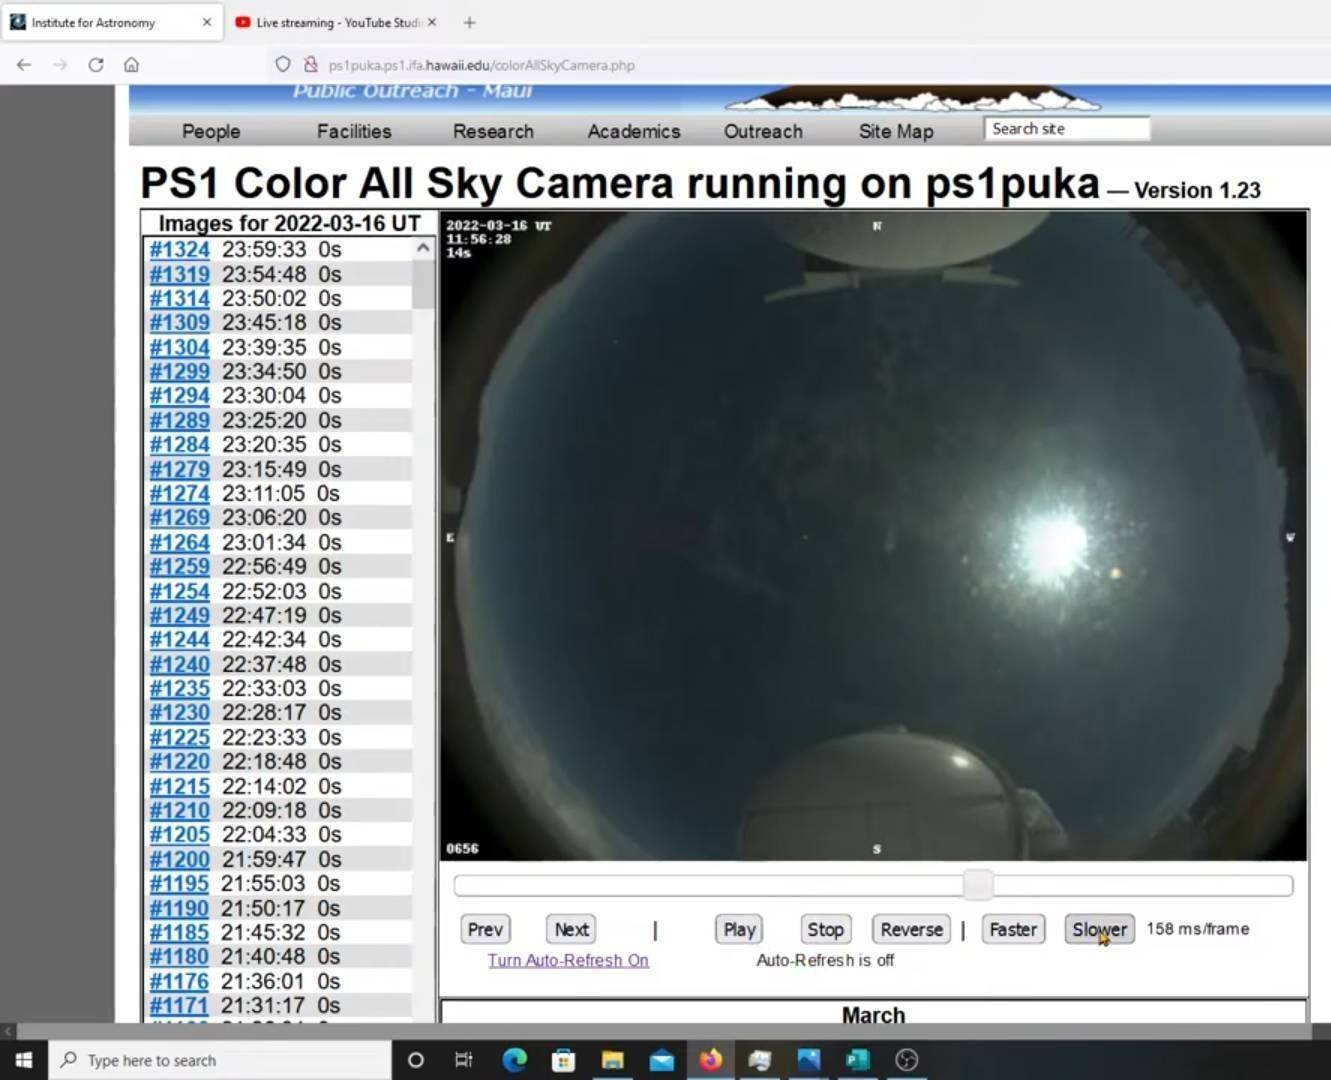This screenshot has width=1331, height=1080.
Task: Open Cortana circle icon on taskbar
Action: [416, 1060]
